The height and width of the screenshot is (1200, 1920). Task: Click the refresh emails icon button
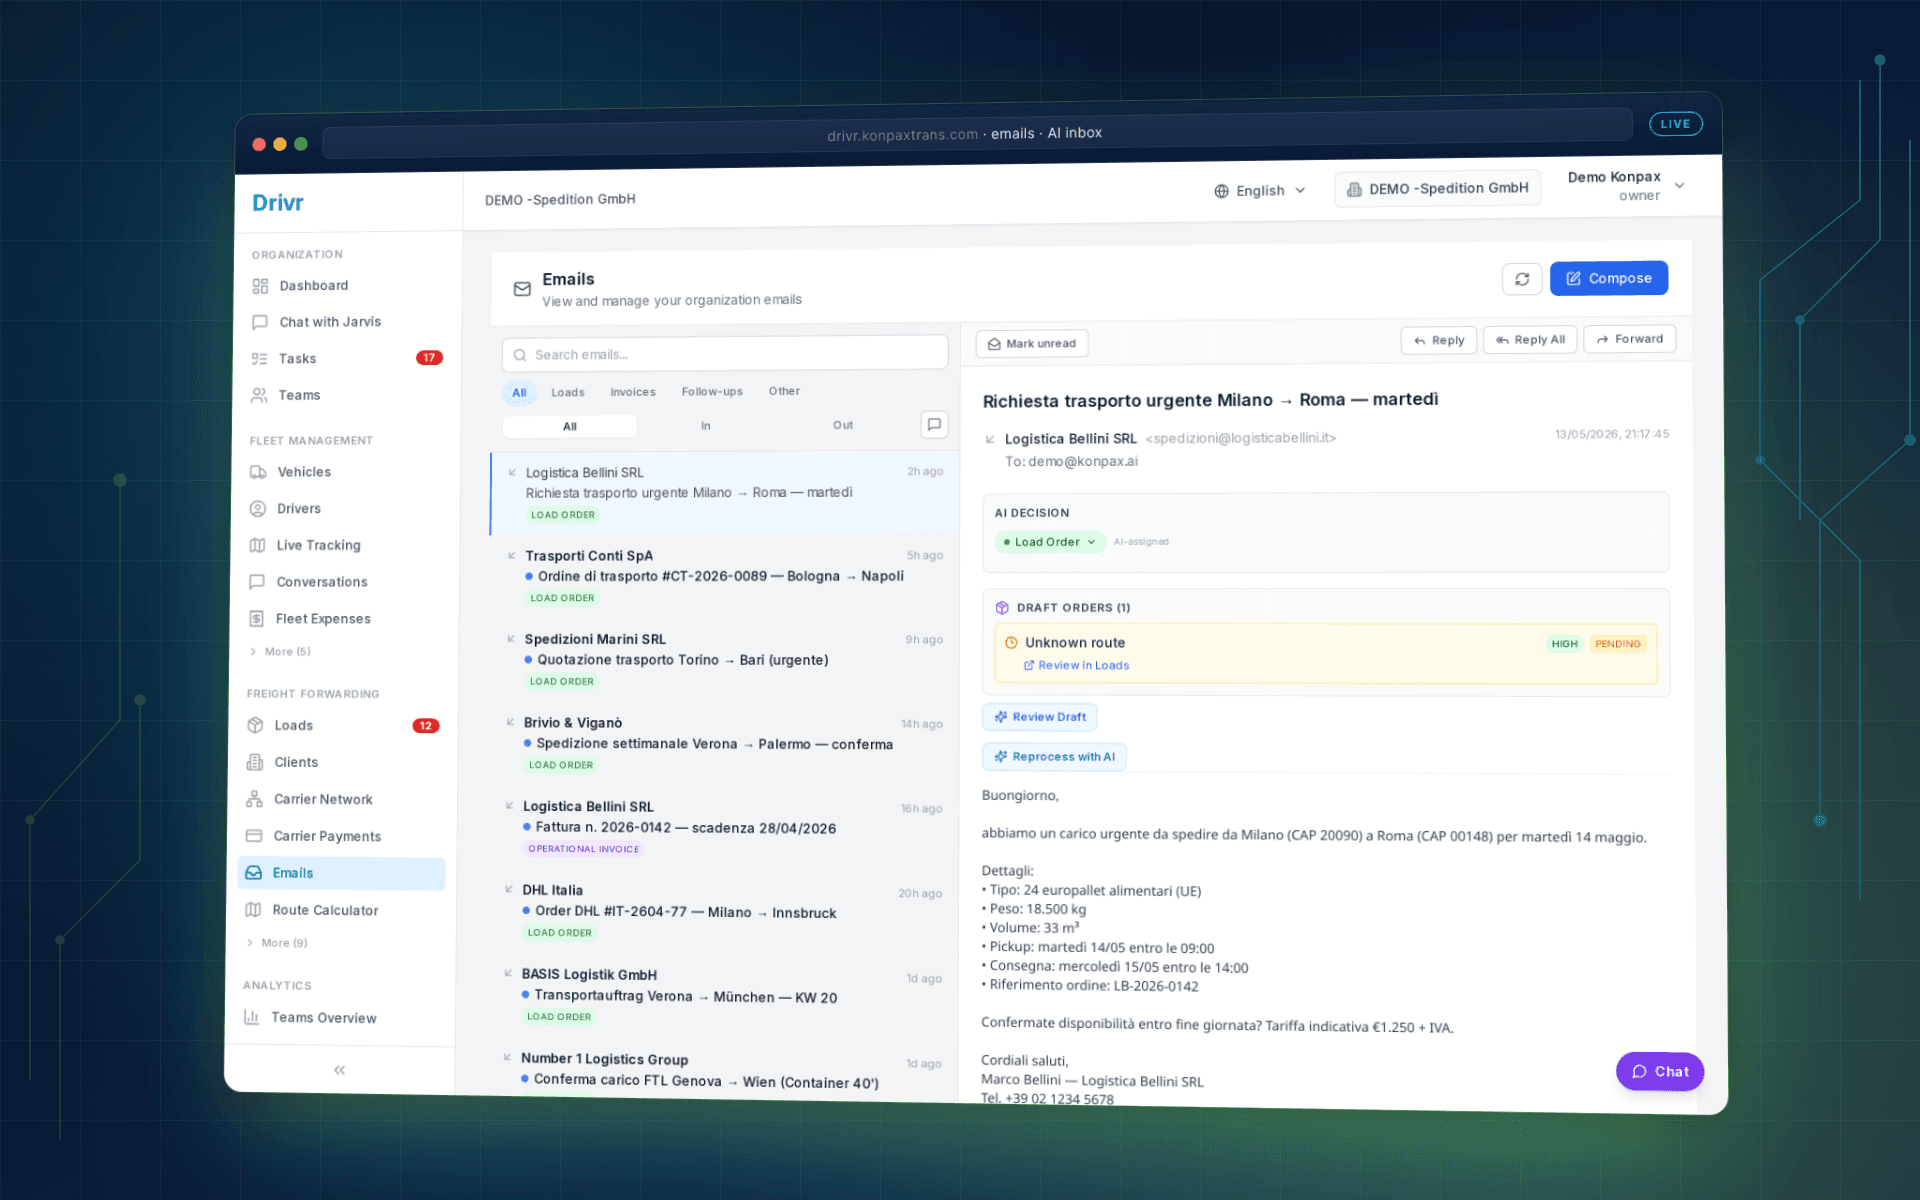1522,279
